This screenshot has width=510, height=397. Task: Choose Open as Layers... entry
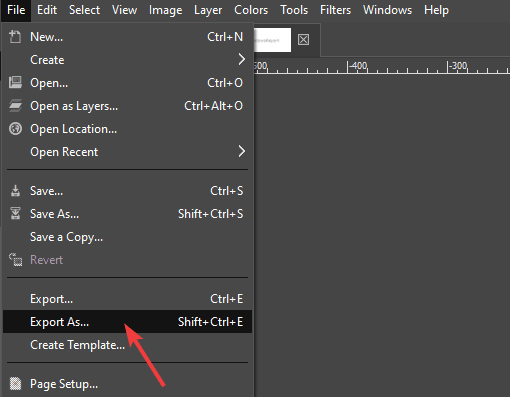click(127, 106)
